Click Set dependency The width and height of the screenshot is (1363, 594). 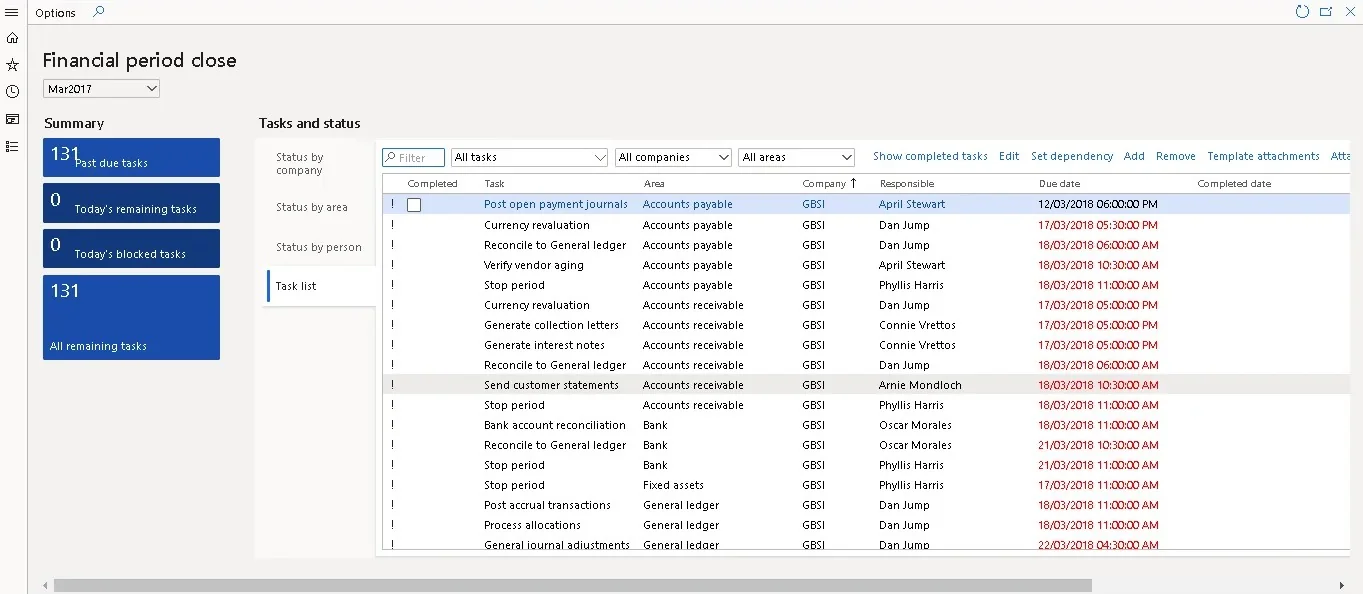[1072, 156]
